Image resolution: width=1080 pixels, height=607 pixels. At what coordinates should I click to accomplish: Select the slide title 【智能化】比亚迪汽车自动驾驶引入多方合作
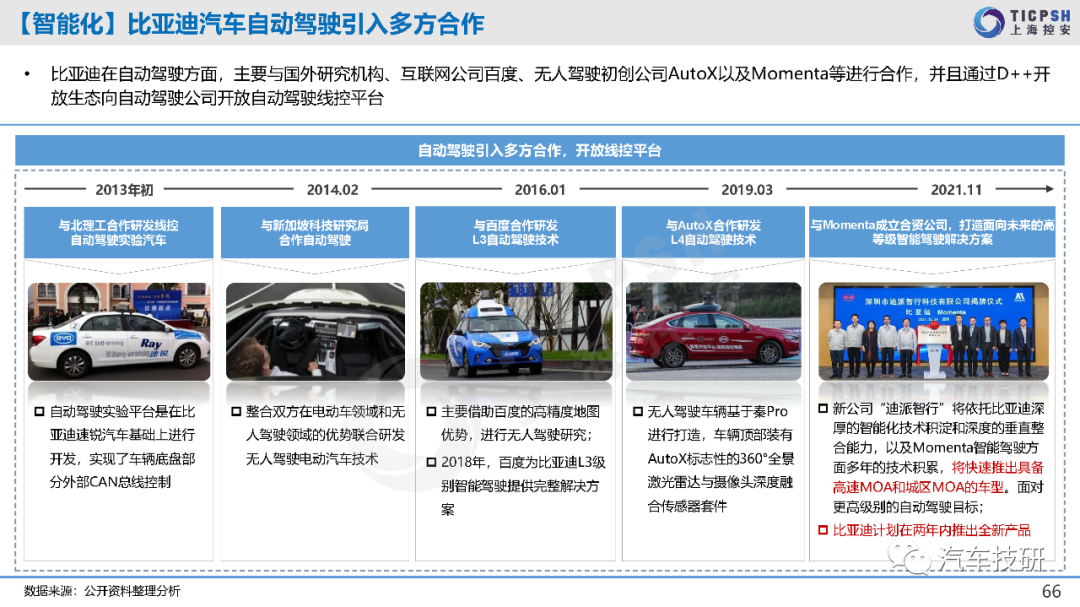(x=249, y=23)
